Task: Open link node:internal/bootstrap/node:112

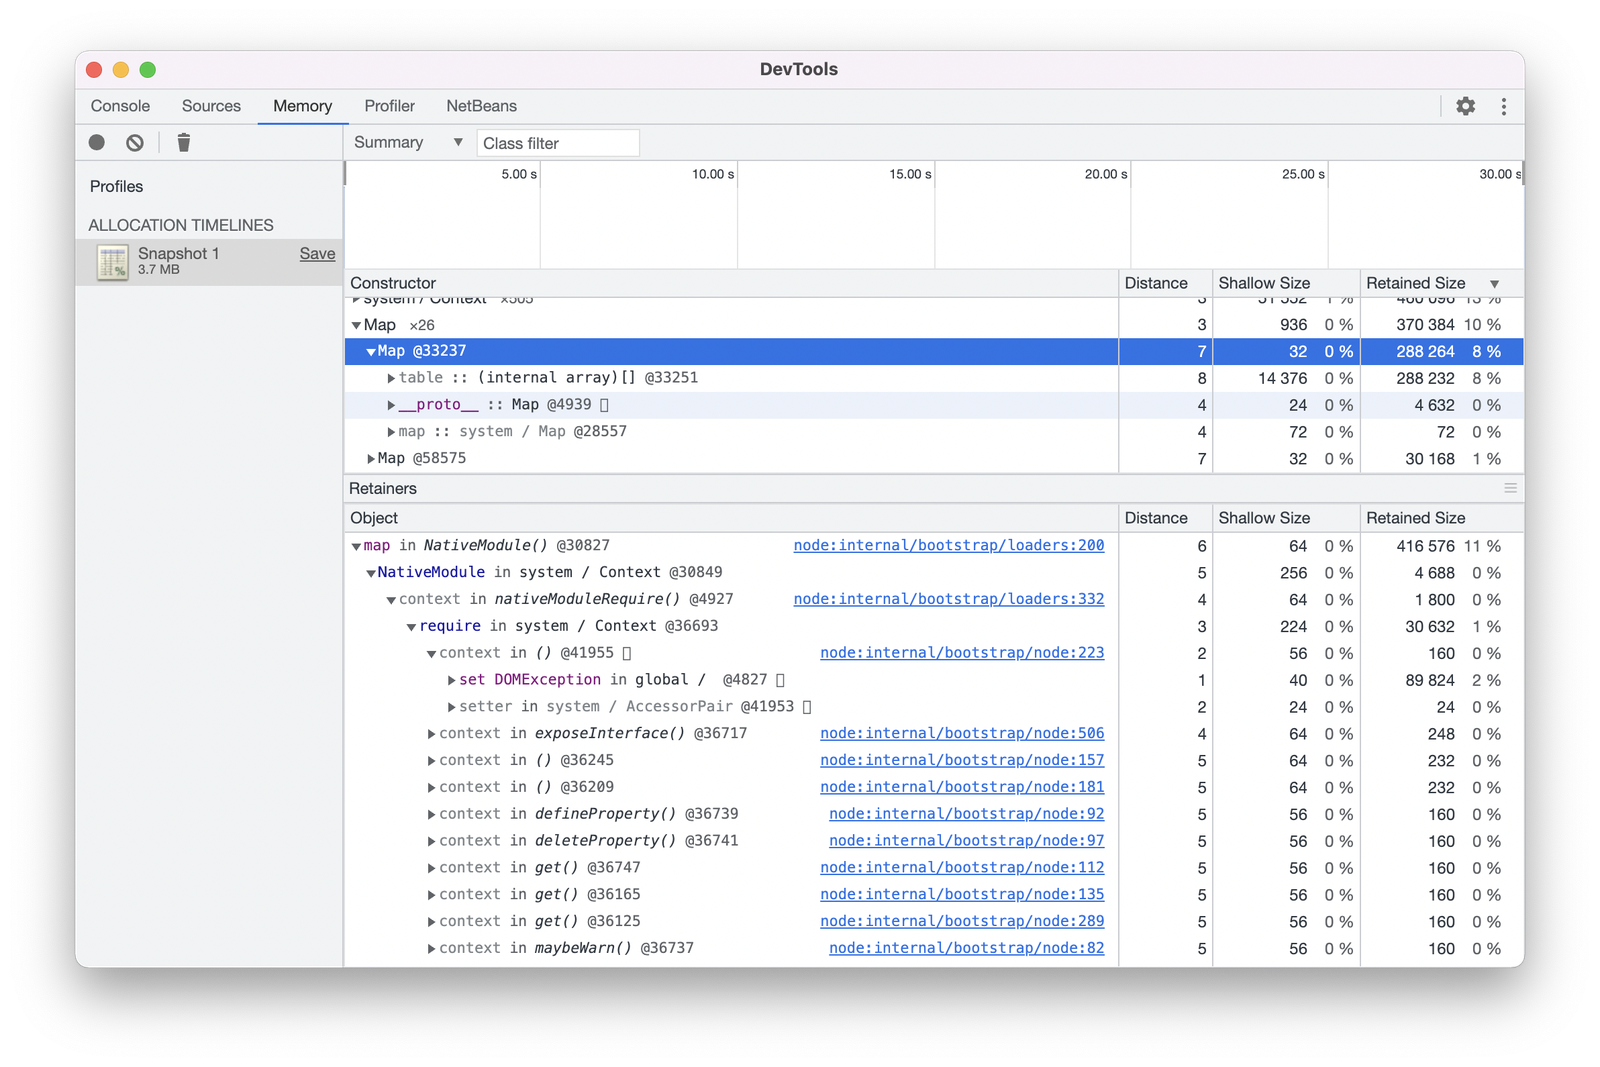Action: tap(962, 868)
